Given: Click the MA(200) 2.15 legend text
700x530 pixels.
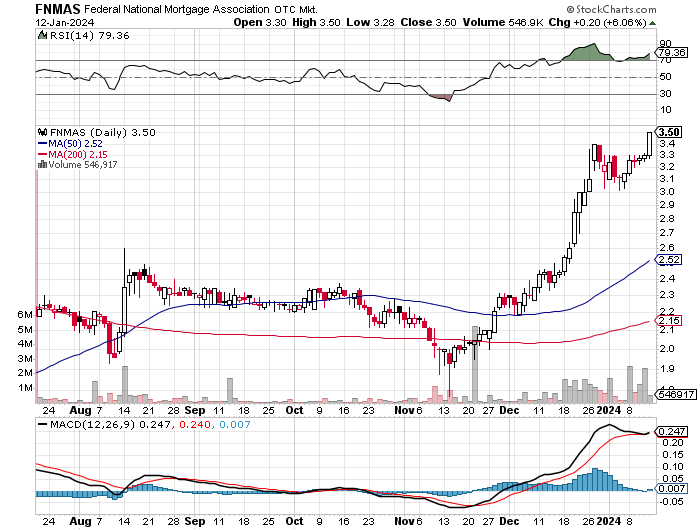Looking at the screenshot, I should pos(78,154).
